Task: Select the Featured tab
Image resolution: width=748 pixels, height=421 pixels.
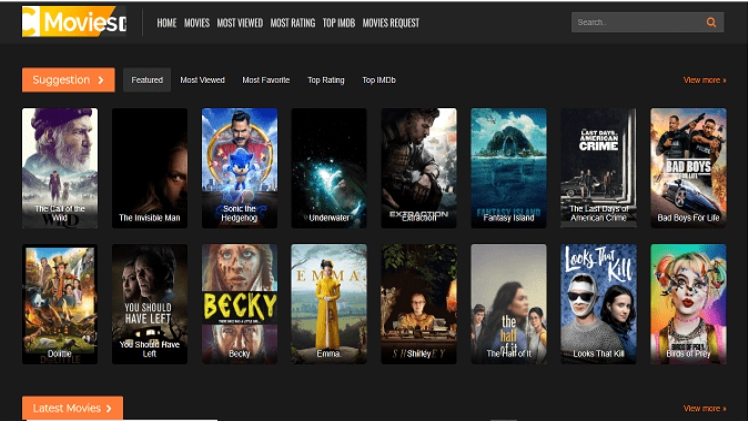Action: [x=147, y=80]
